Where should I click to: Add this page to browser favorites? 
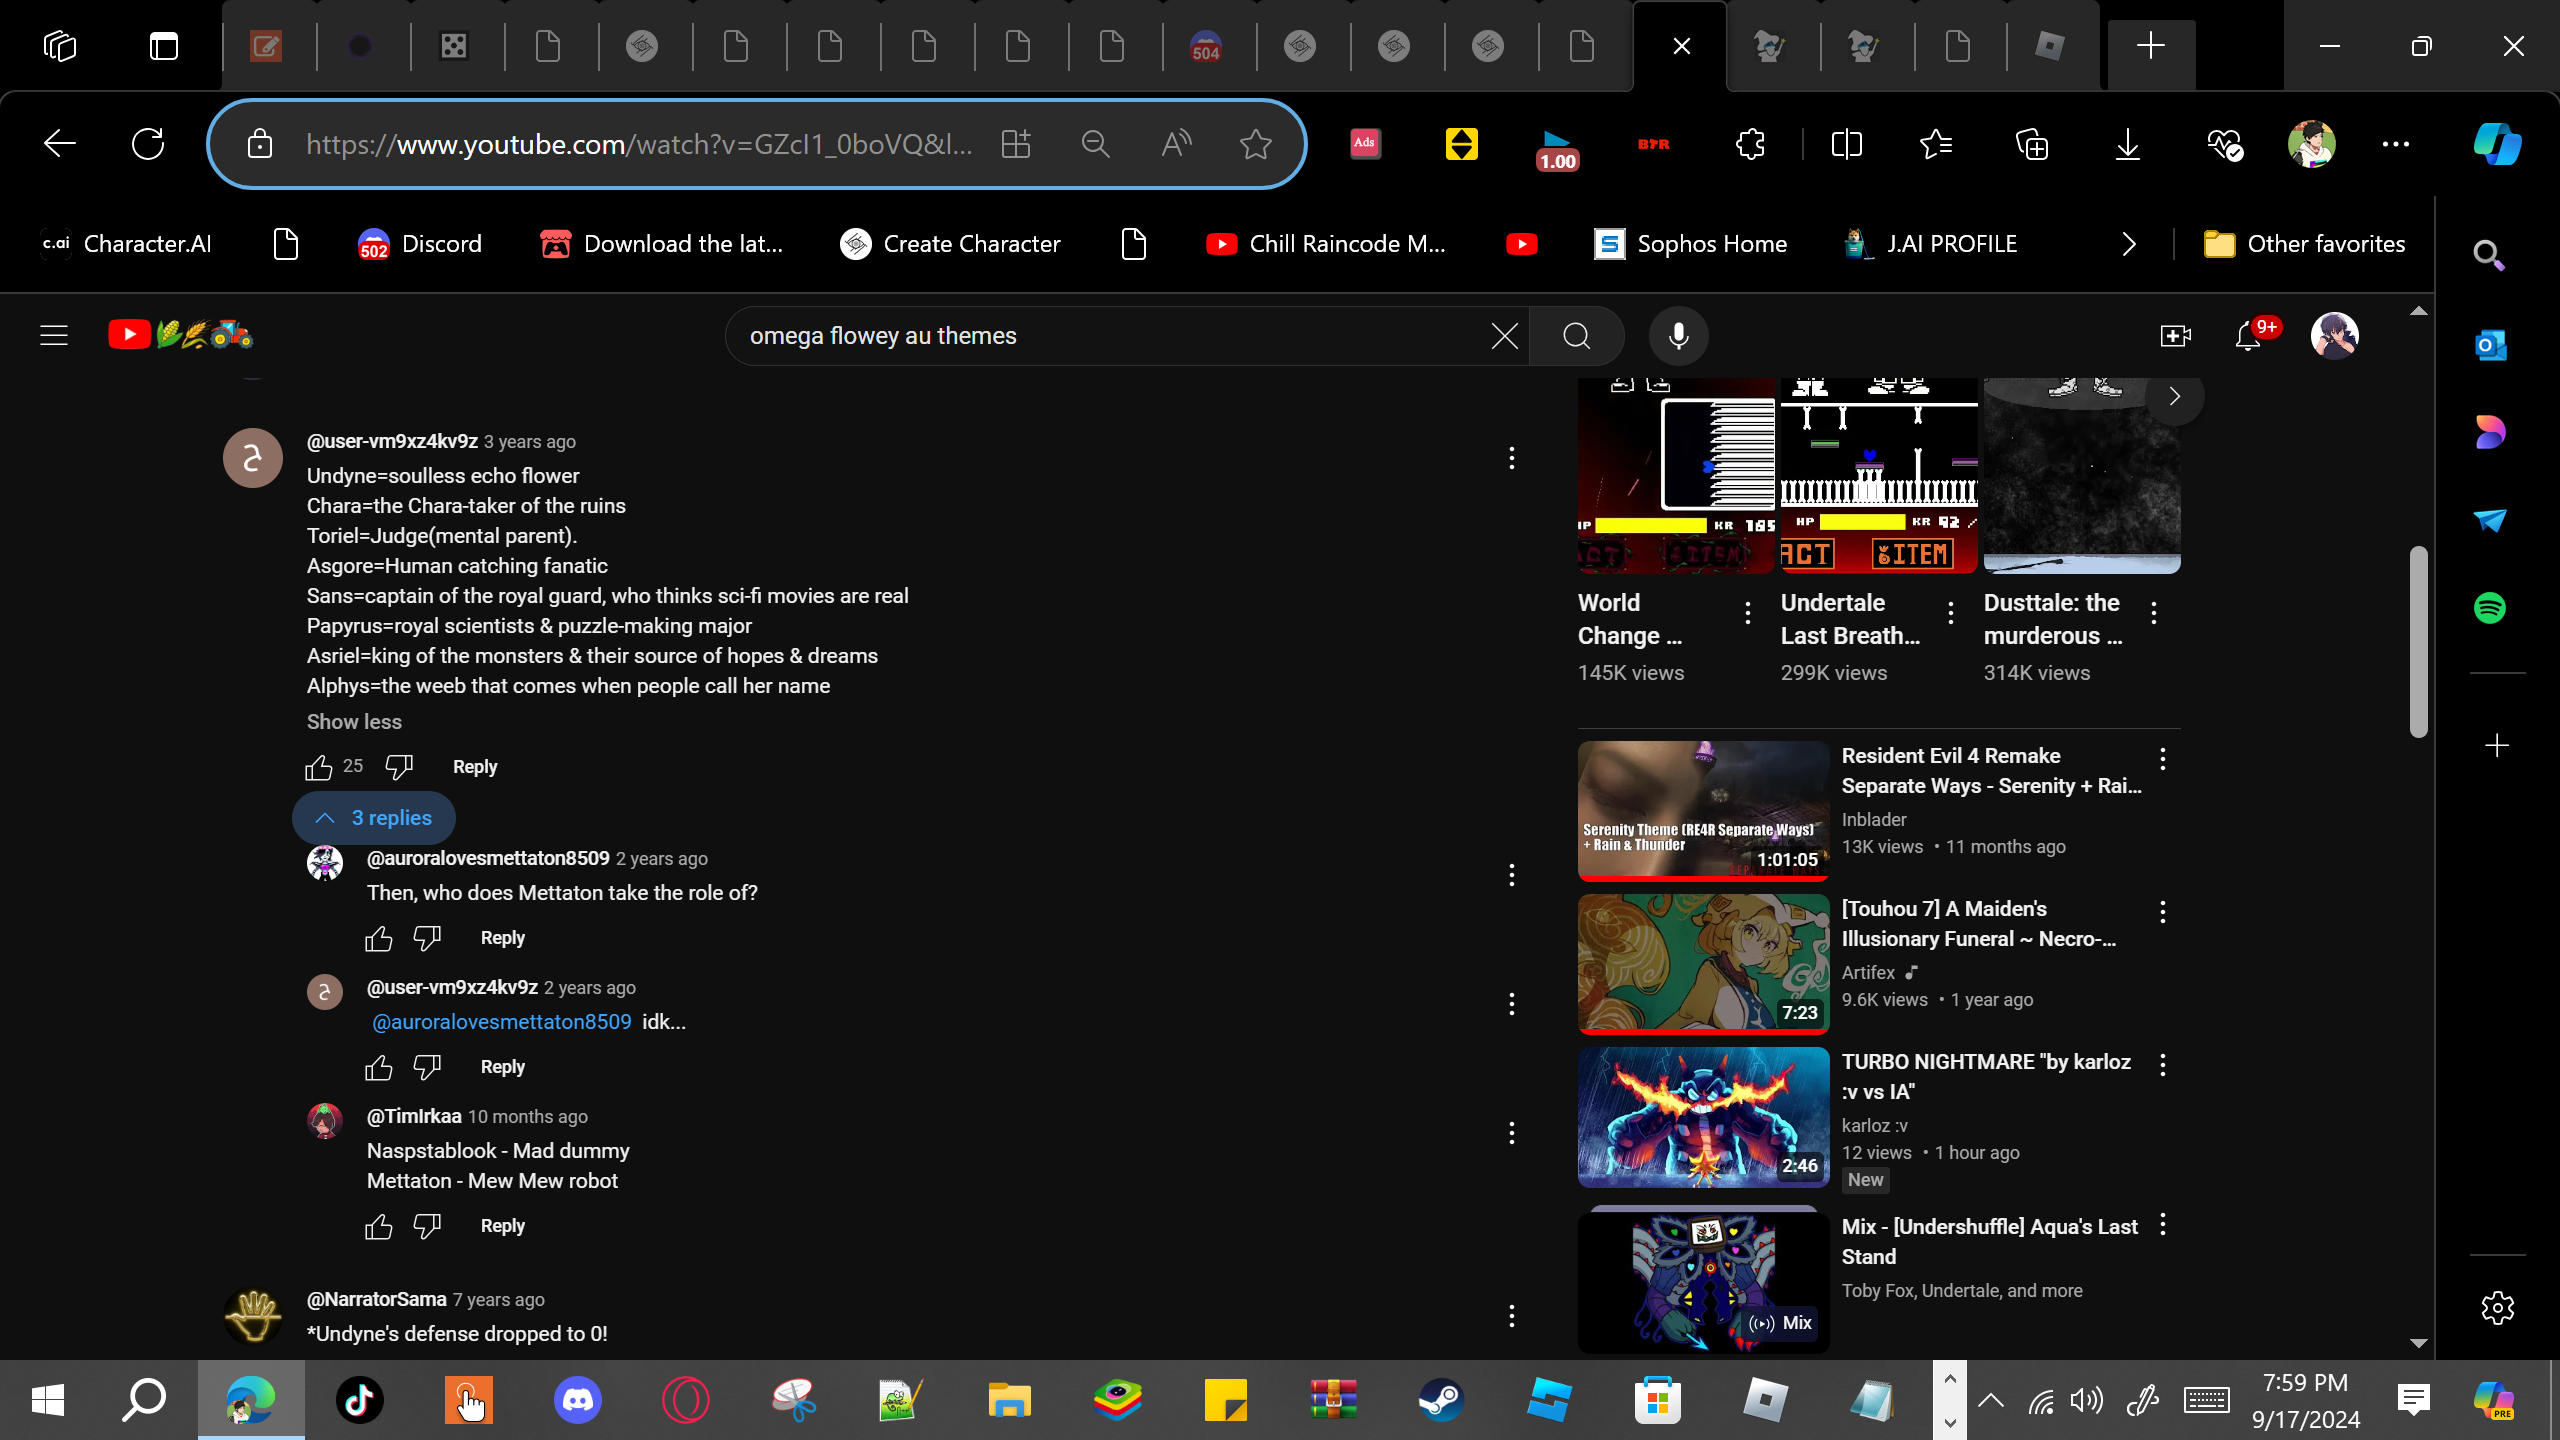pos(1255,145)
